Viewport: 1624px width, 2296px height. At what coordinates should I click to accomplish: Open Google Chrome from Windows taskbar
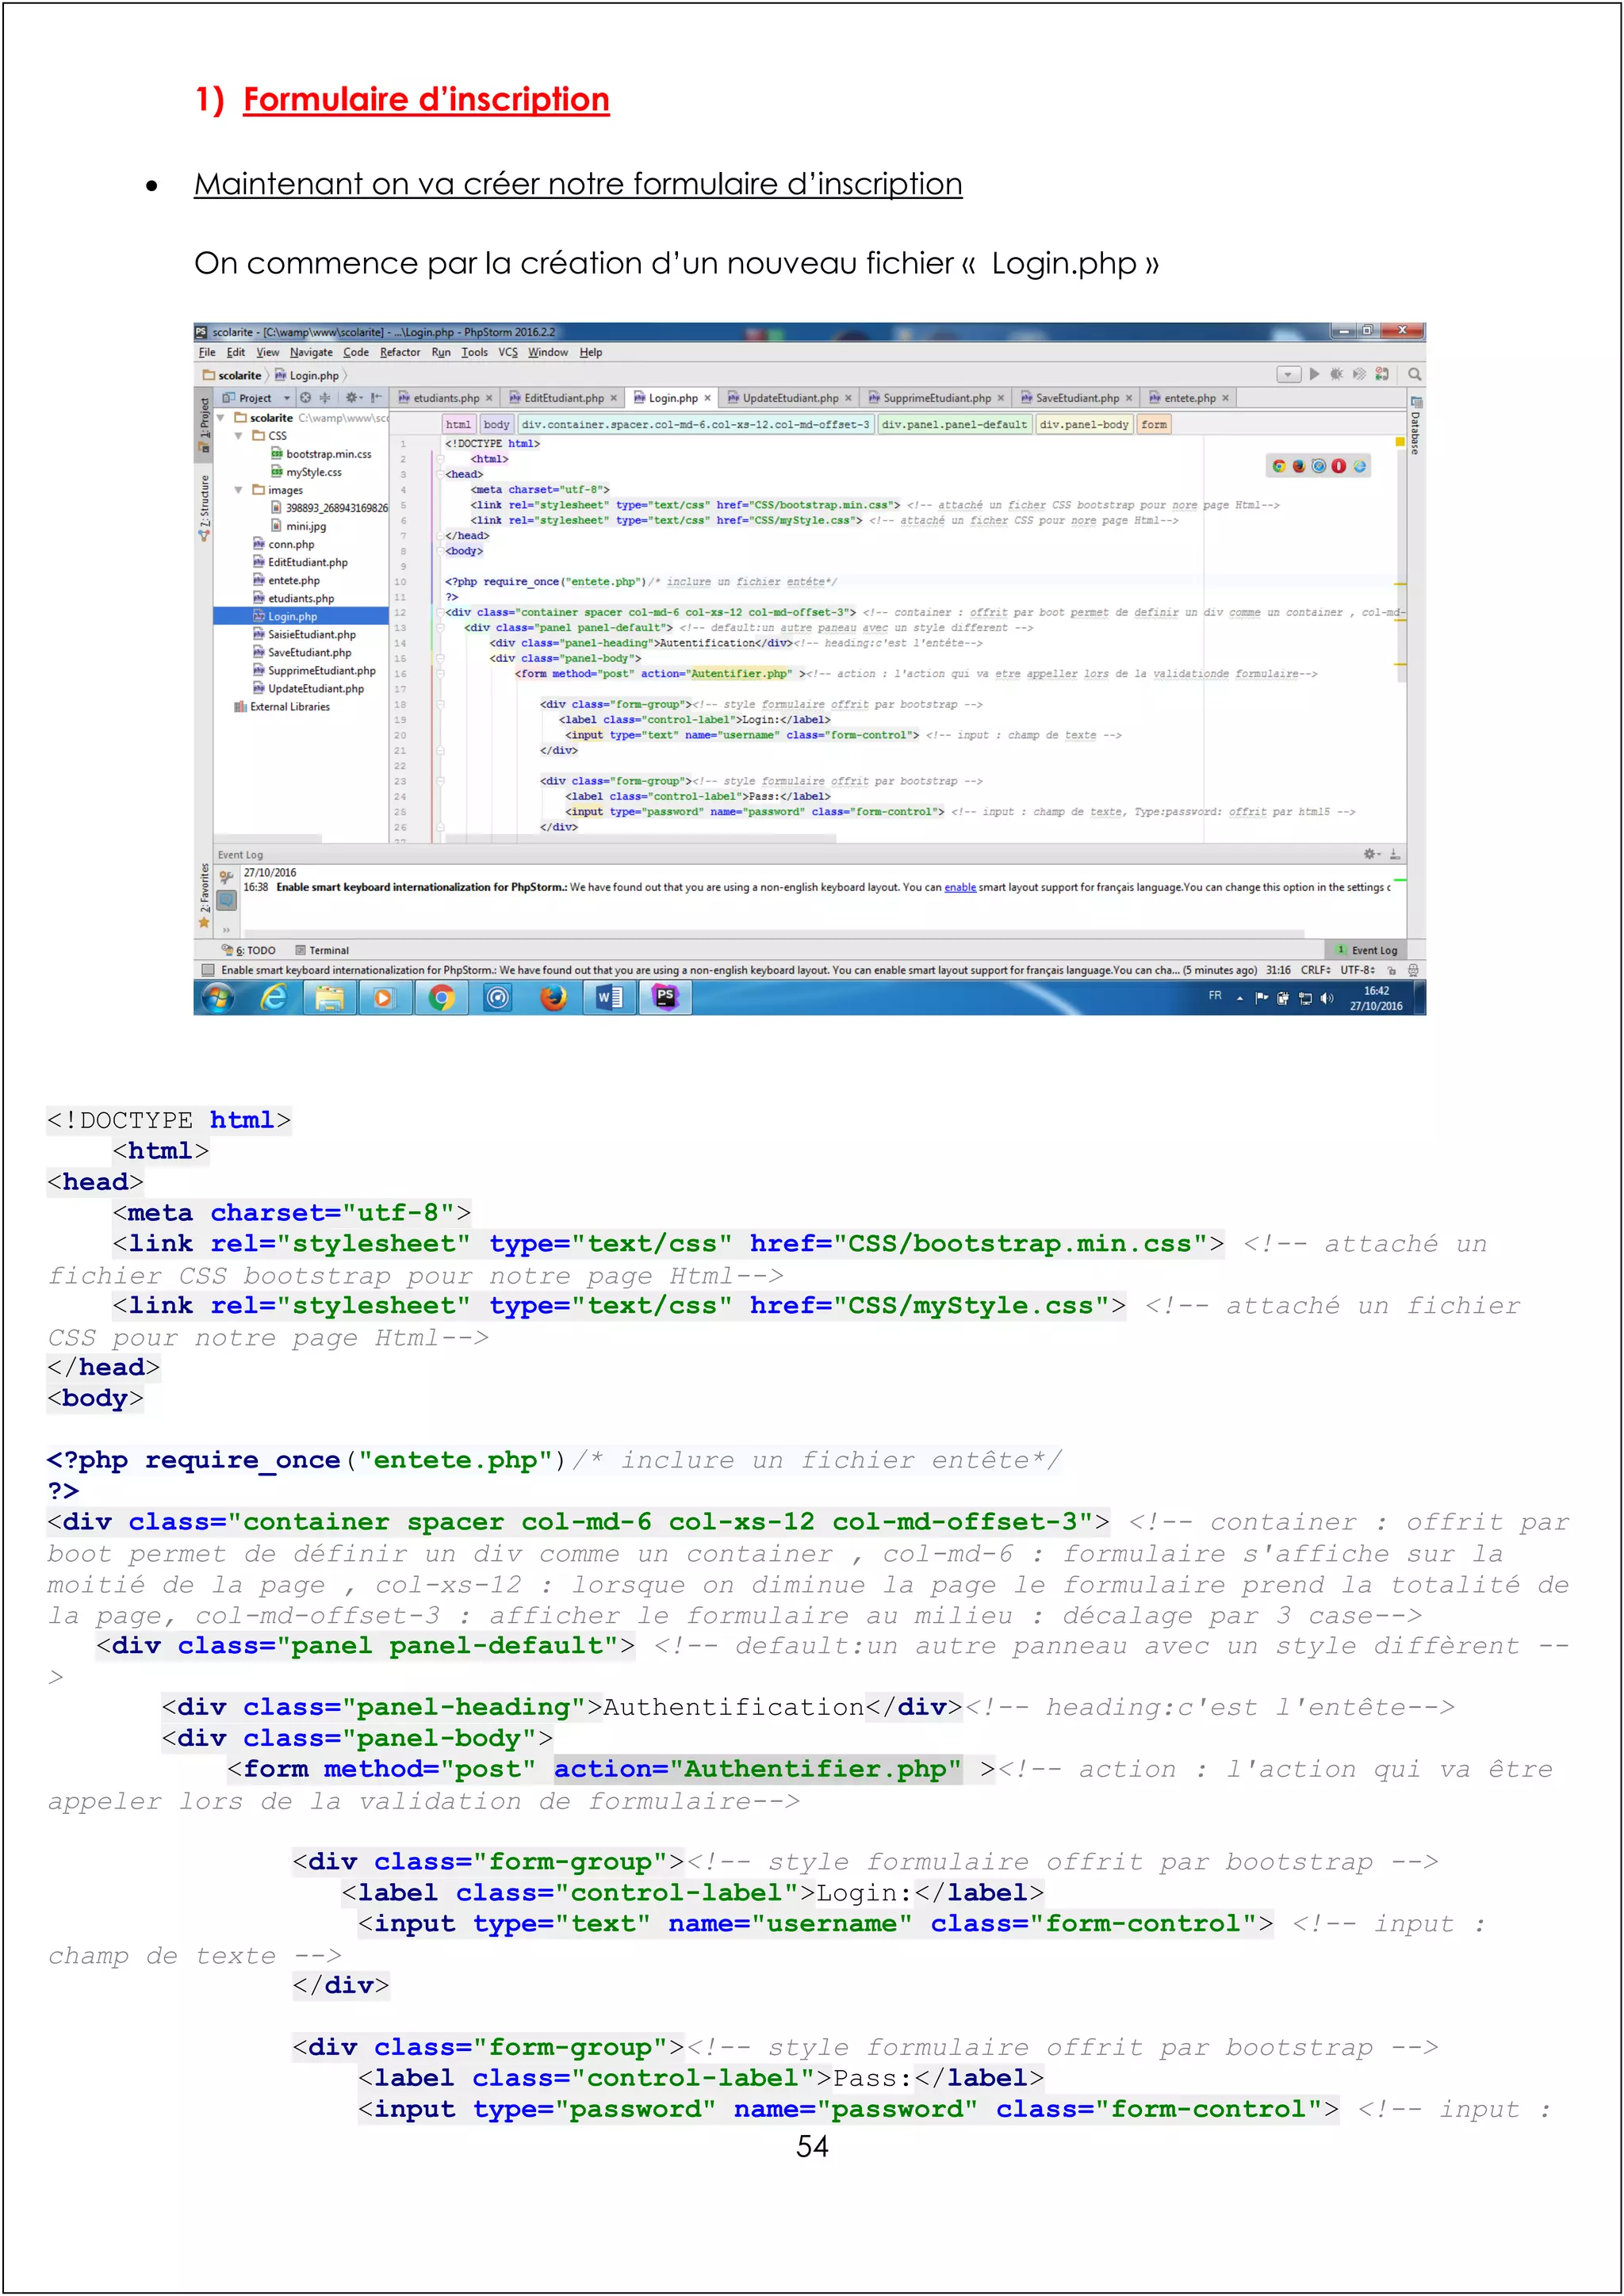click(x=441, y=997)
